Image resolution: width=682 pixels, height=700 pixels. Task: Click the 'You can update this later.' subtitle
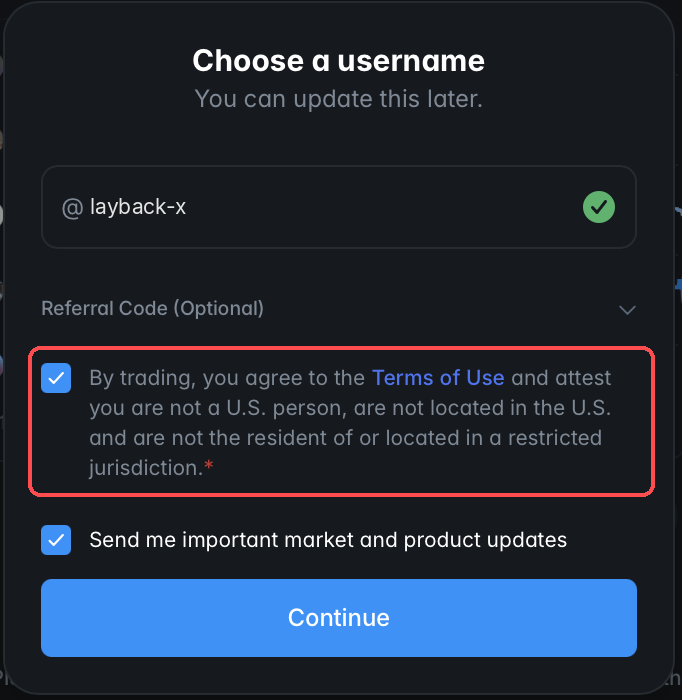click(338, 99)
